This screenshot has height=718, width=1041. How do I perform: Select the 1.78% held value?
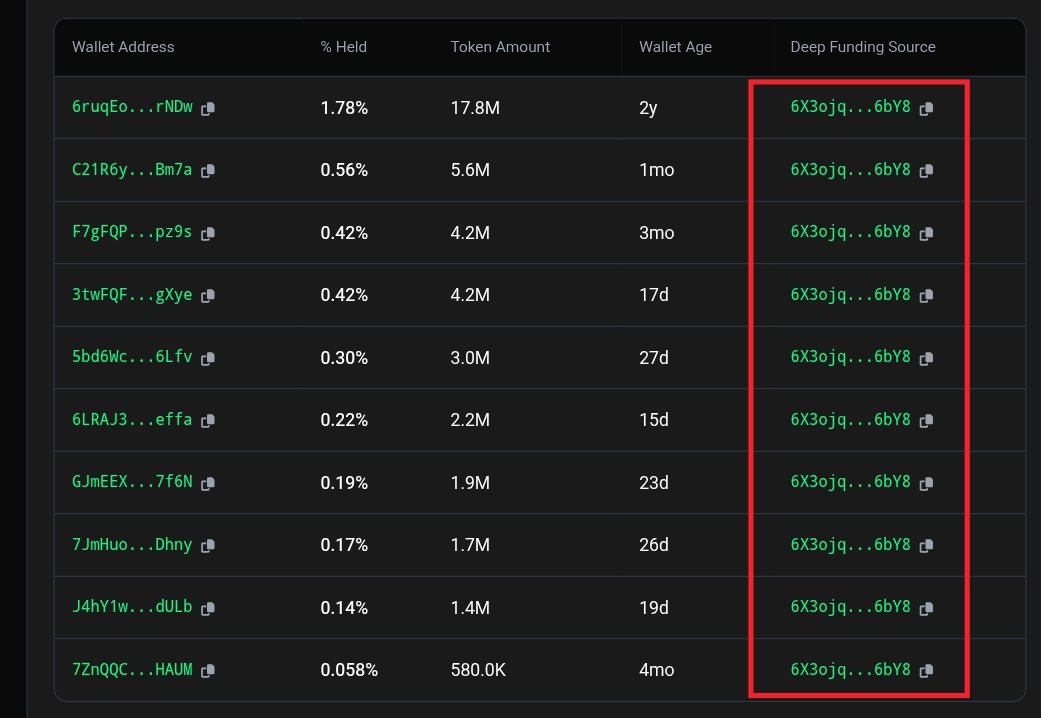coord(344,108)
